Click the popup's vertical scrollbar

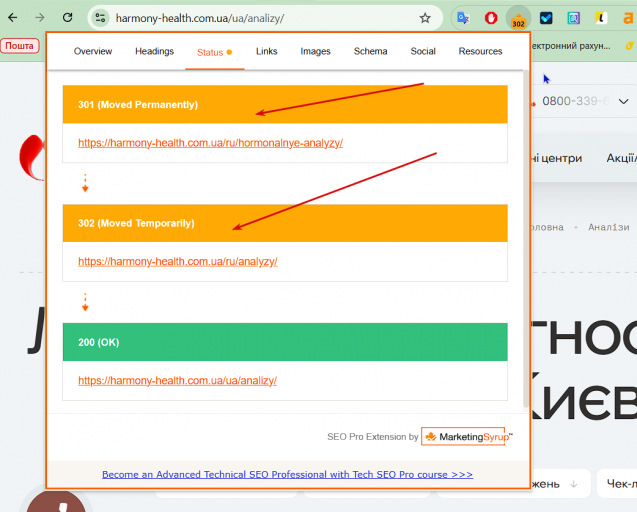click(526, 240)
